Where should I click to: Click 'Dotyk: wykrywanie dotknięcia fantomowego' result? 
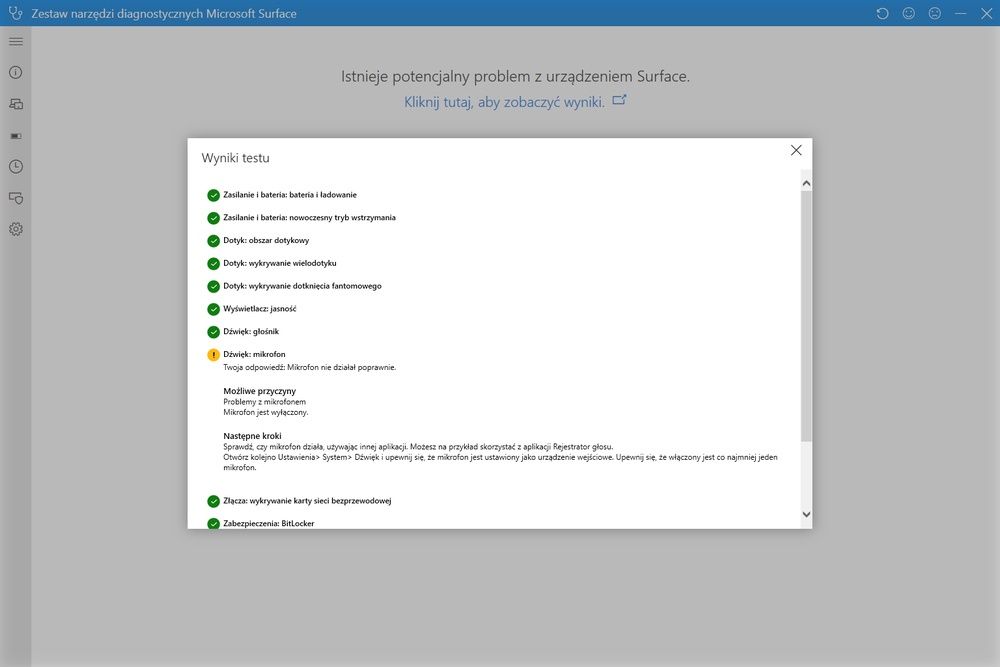[x=302, y=286]
